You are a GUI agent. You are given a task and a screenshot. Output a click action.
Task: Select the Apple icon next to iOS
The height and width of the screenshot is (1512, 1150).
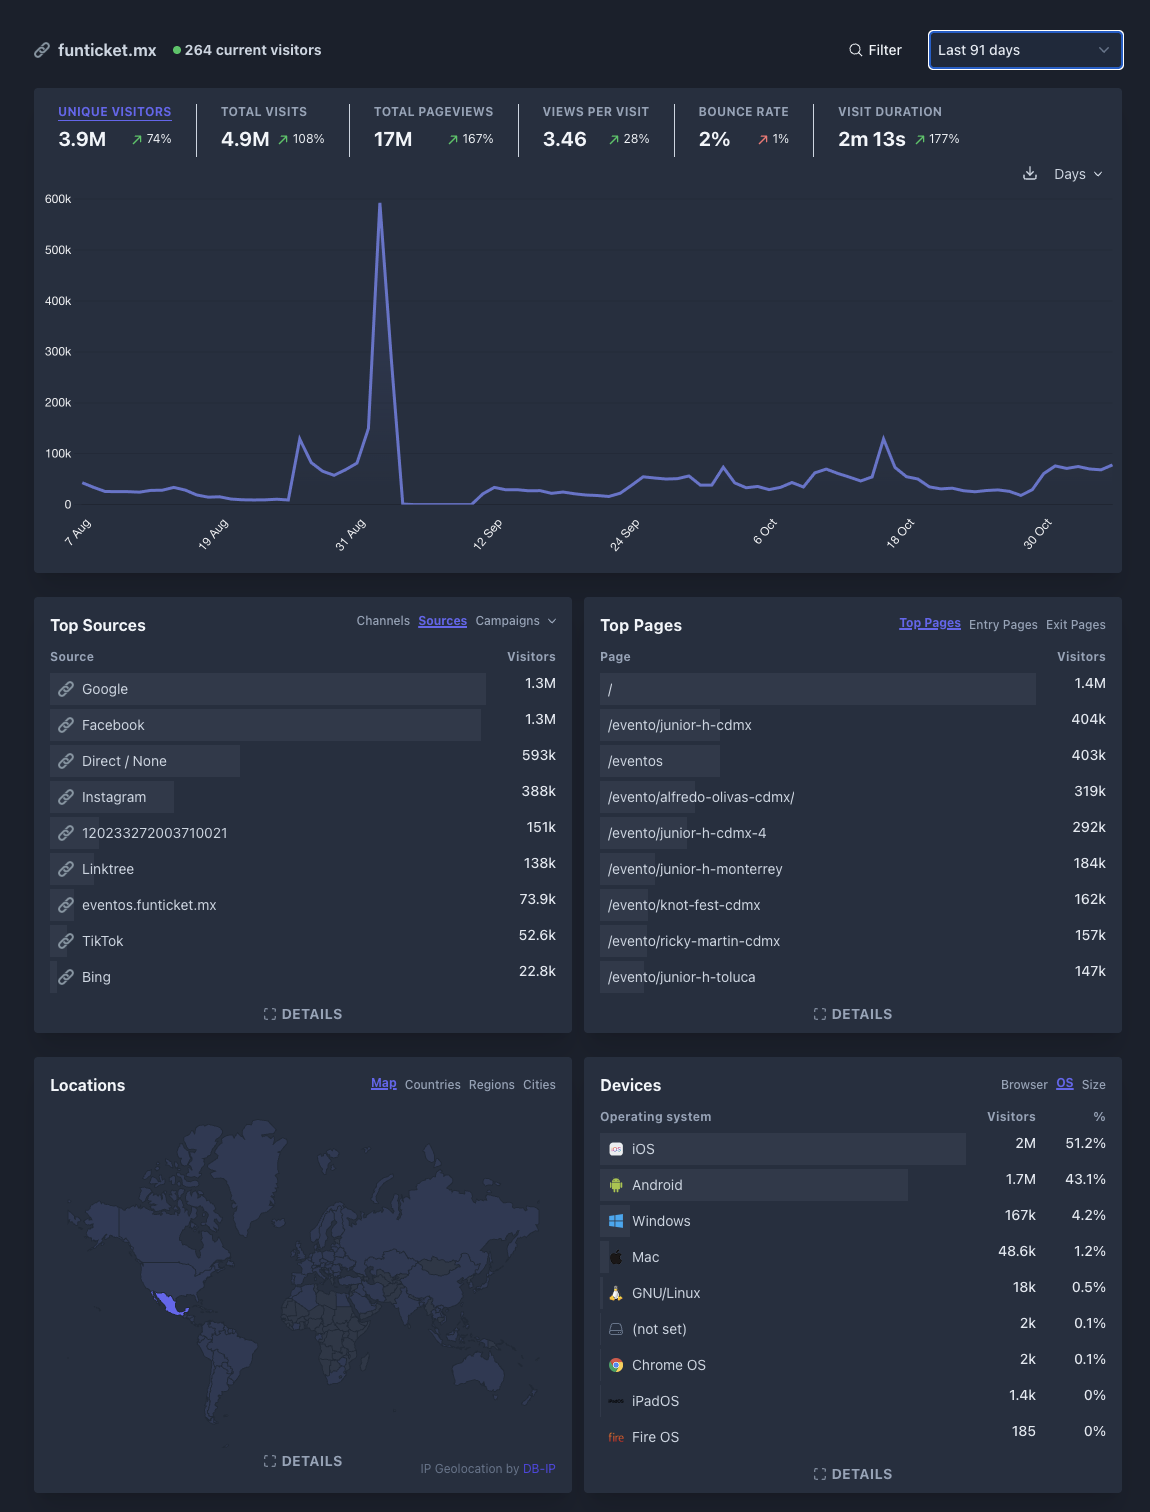[x=616, y=1149]
